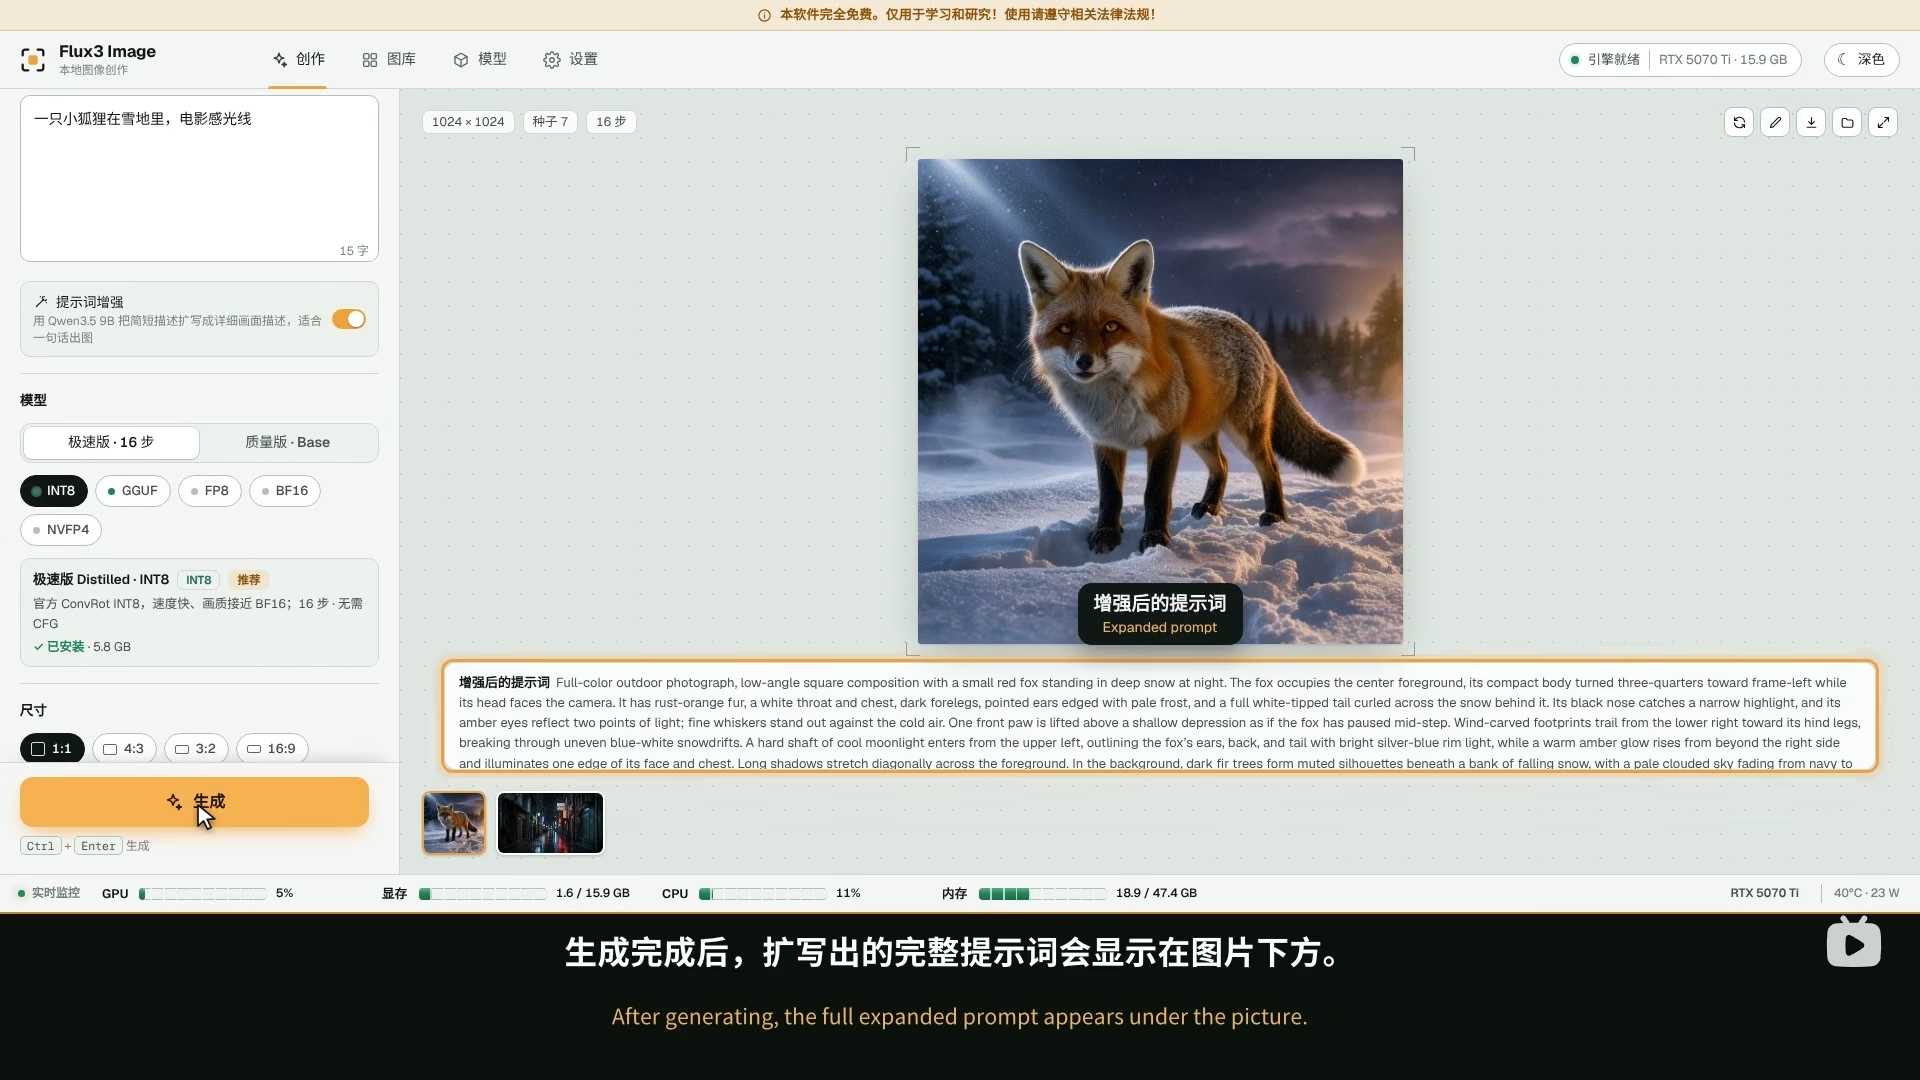The width and height of the screenshot is (1920, 1080).
Task: Select the NVFP4 precision chip
Action: (x=61, y=530)
